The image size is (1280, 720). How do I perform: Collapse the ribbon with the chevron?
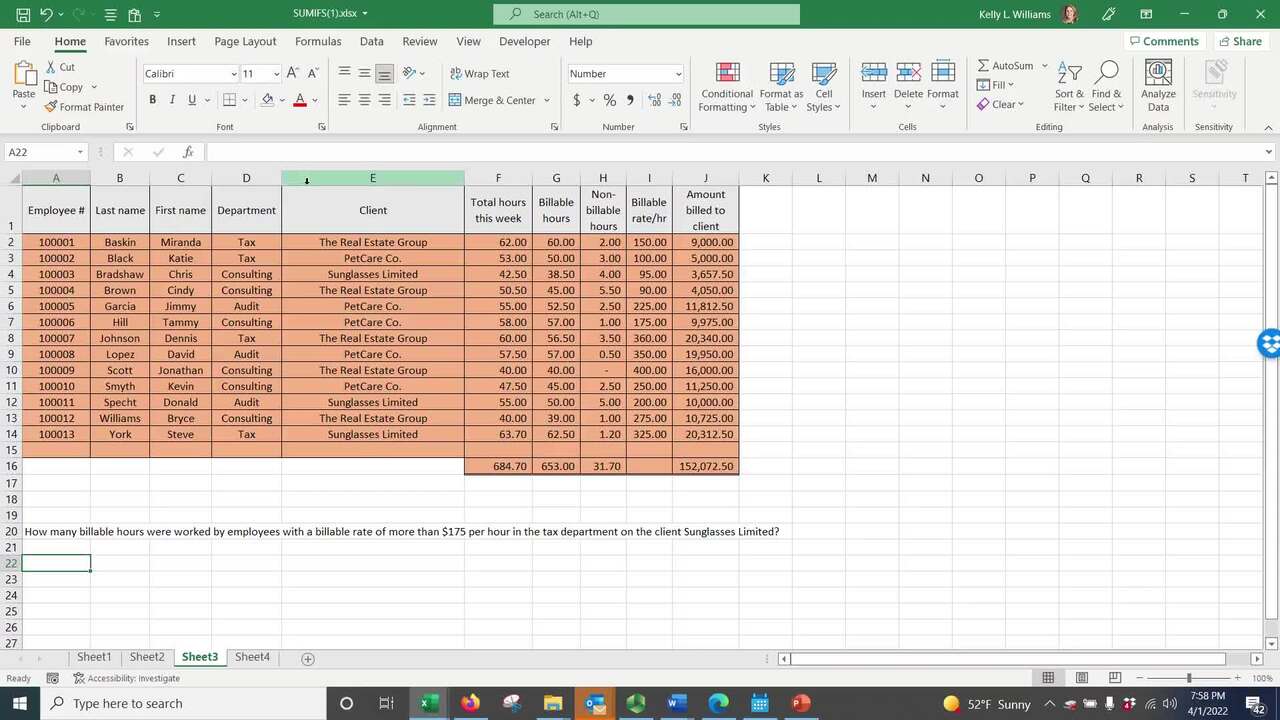coord(1268,127)
